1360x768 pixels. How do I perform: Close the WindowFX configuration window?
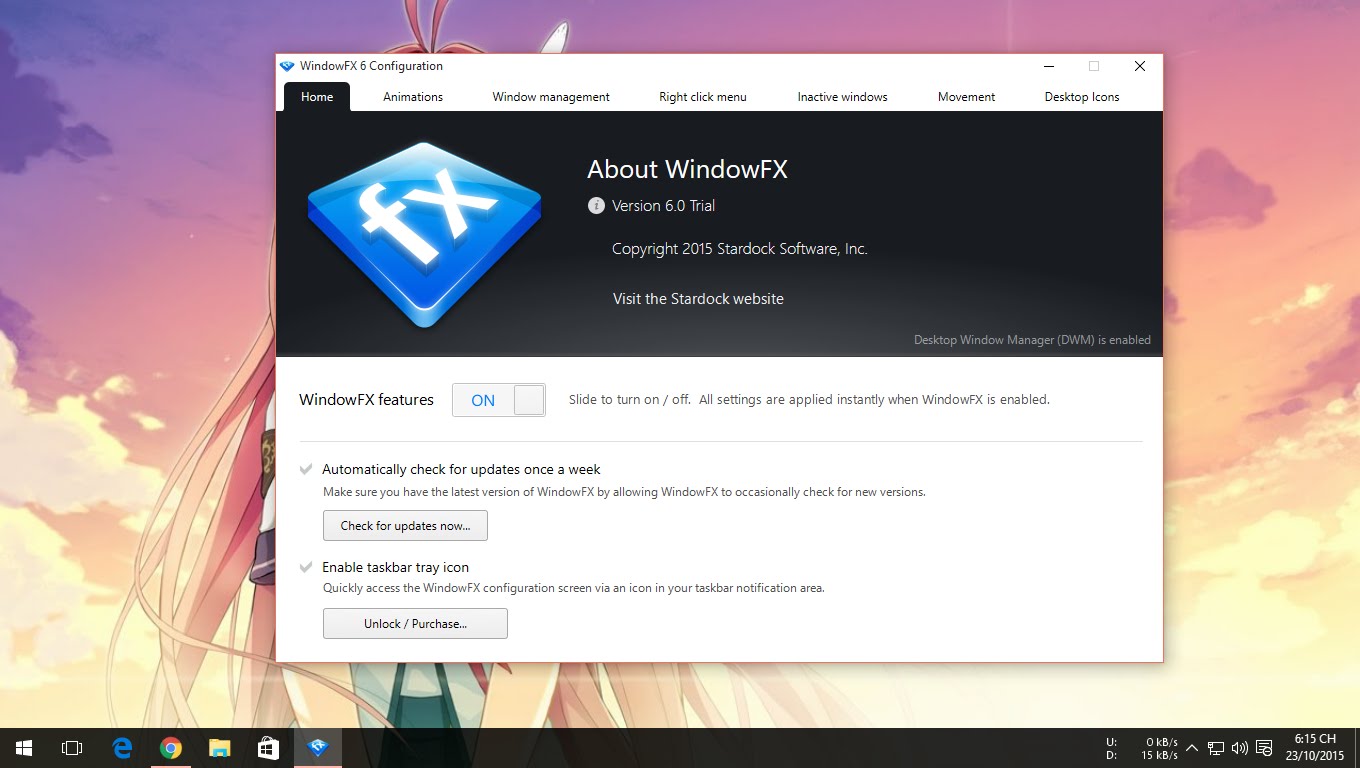click(x=1140, y=67)
